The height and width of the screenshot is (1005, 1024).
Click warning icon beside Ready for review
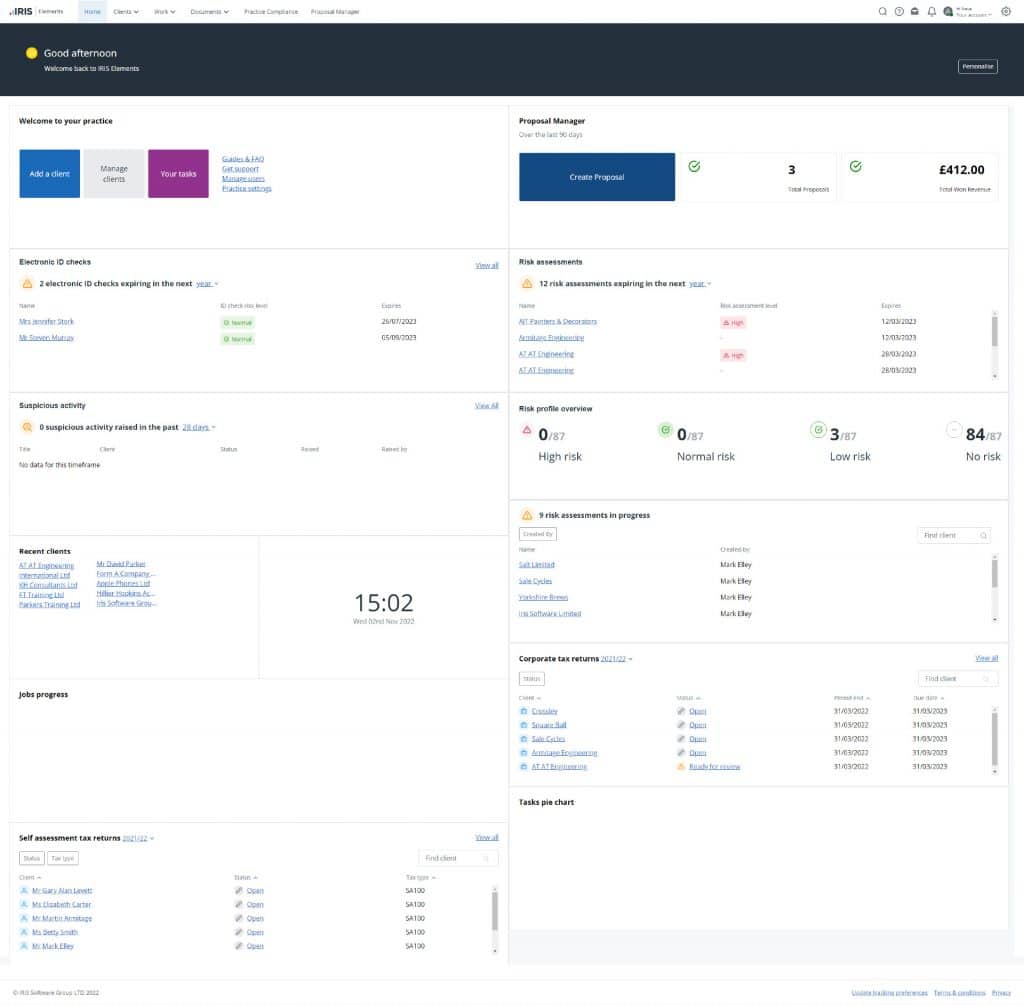681,766
